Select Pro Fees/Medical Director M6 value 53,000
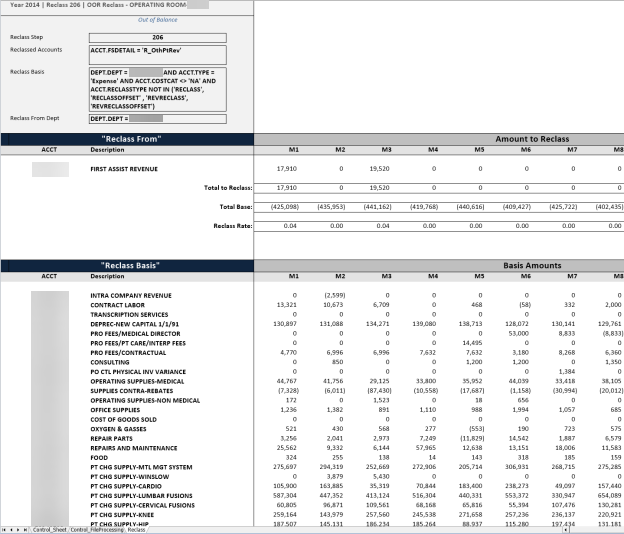 coord(519,333)
